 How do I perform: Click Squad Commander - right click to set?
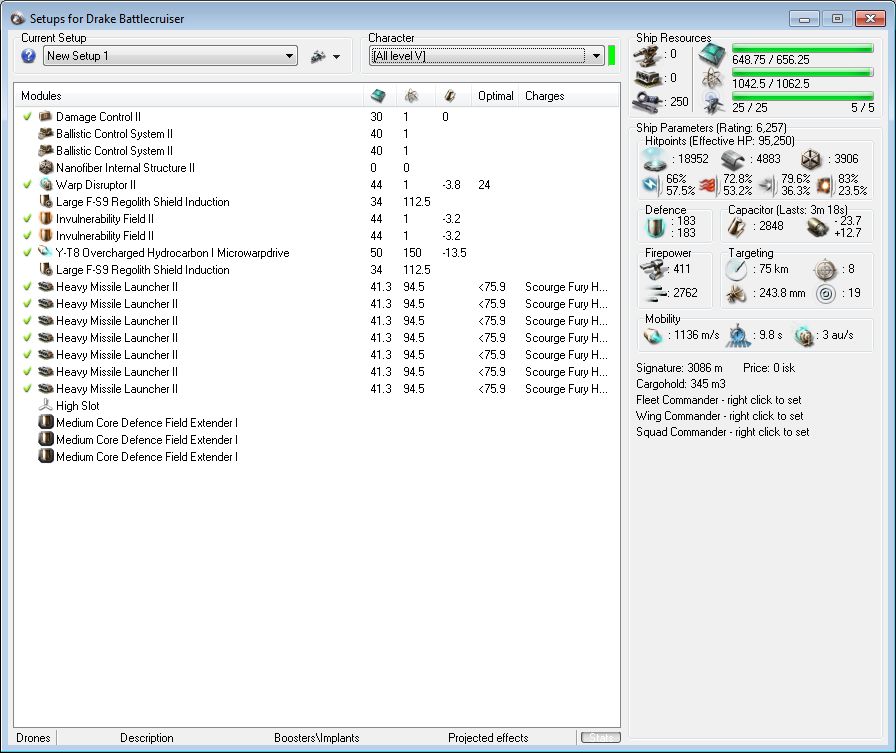[722, 432]
